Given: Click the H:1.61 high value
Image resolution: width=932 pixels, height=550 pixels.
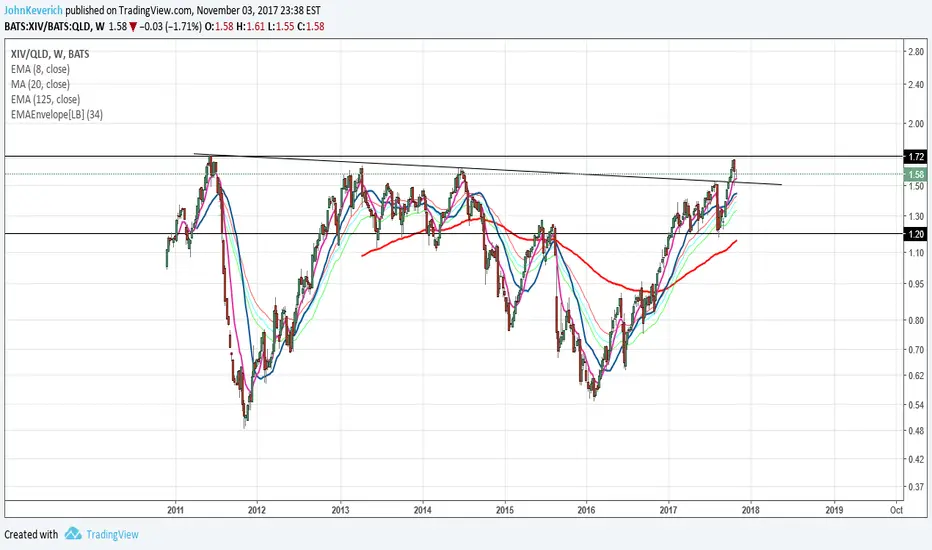Looking at the screenshot, I should pyautogui.click(x=250, y=26).
